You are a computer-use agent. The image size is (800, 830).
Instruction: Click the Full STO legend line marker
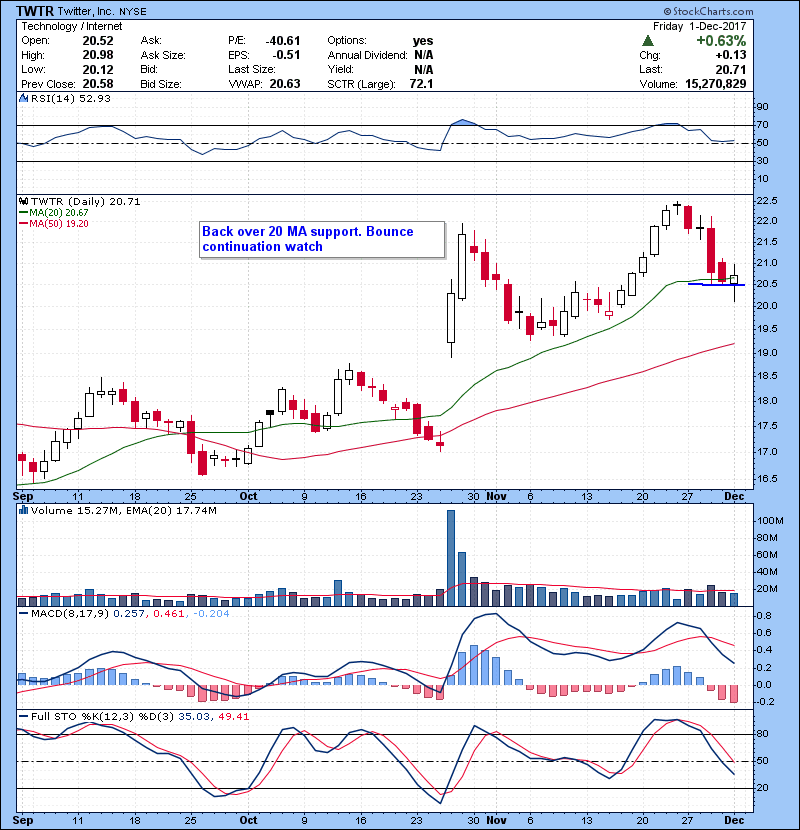tap(23, 716)
